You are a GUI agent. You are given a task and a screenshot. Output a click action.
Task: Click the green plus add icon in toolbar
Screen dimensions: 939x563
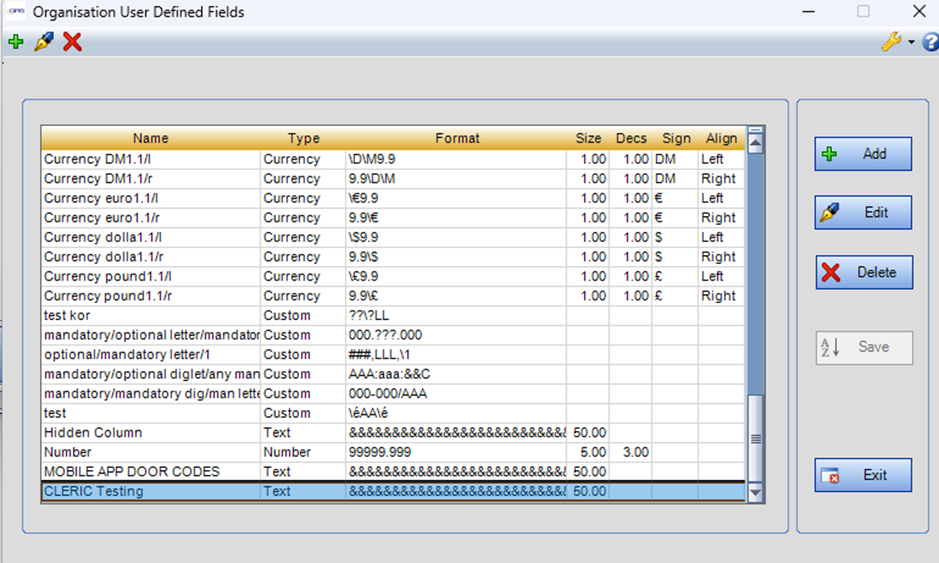15,42
